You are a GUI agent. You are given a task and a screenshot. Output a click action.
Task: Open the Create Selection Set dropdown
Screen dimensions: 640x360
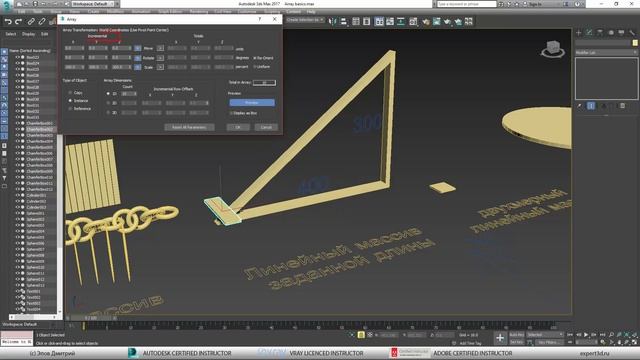pos(305,20)
